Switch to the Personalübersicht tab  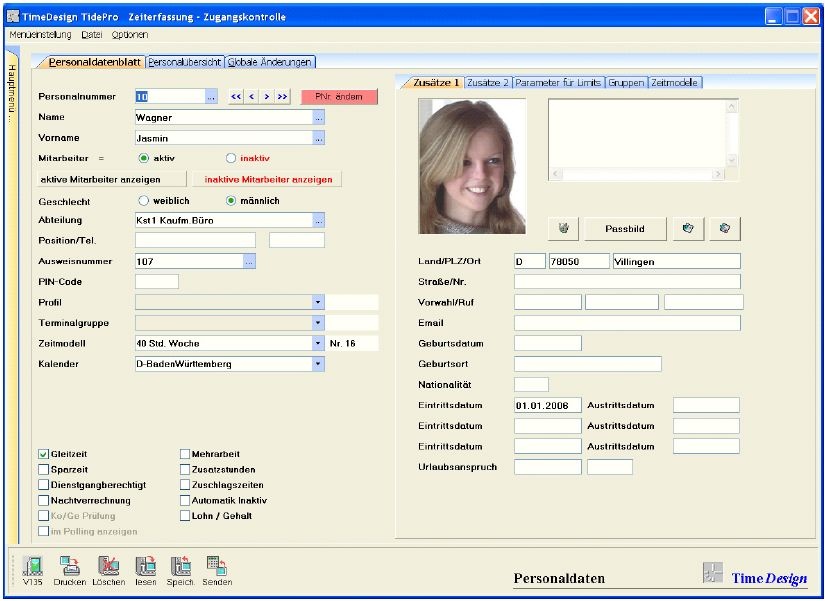pyautogui.click(x=185, y=62)
